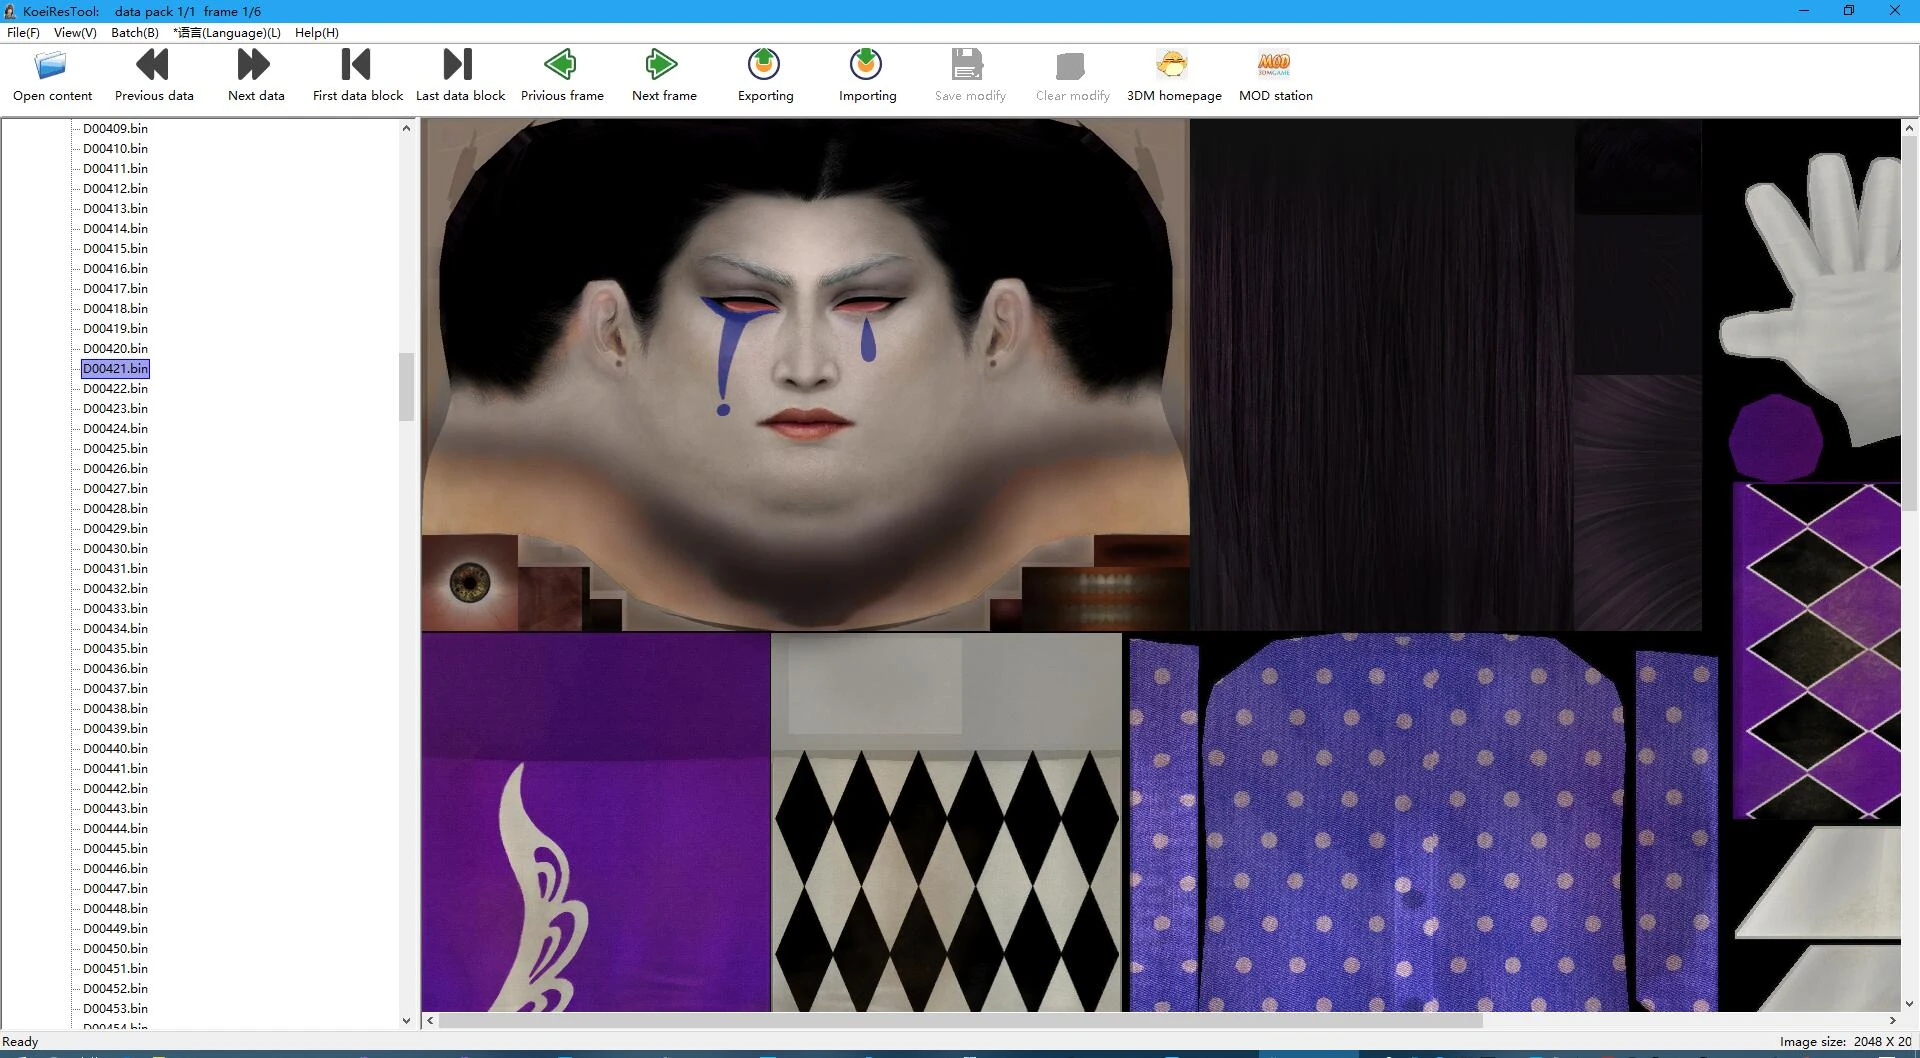Select D00440.bin in file tree
Viewport: 1920px width, 1058px height.
click(x=115, y=749)
